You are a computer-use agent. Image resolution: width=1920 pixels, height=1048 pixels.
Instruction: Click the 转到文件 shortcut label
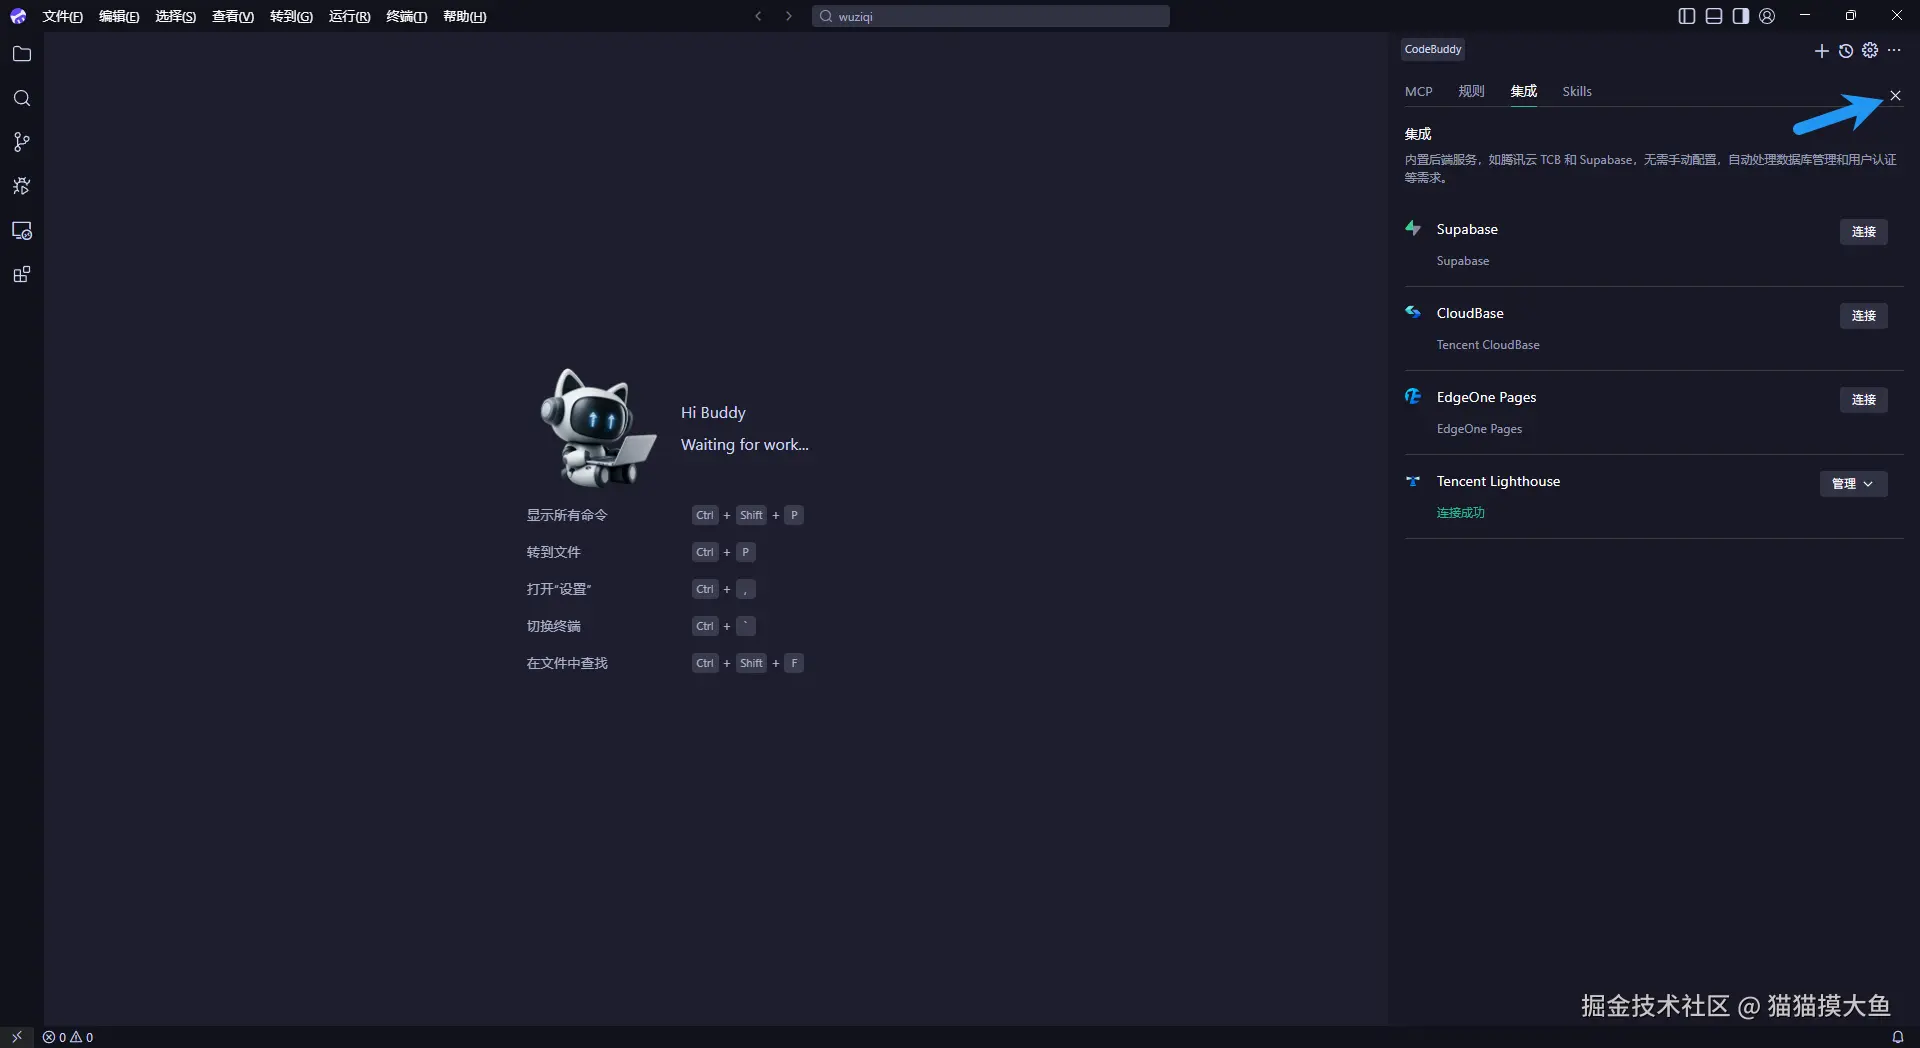[x=553, y=552]
